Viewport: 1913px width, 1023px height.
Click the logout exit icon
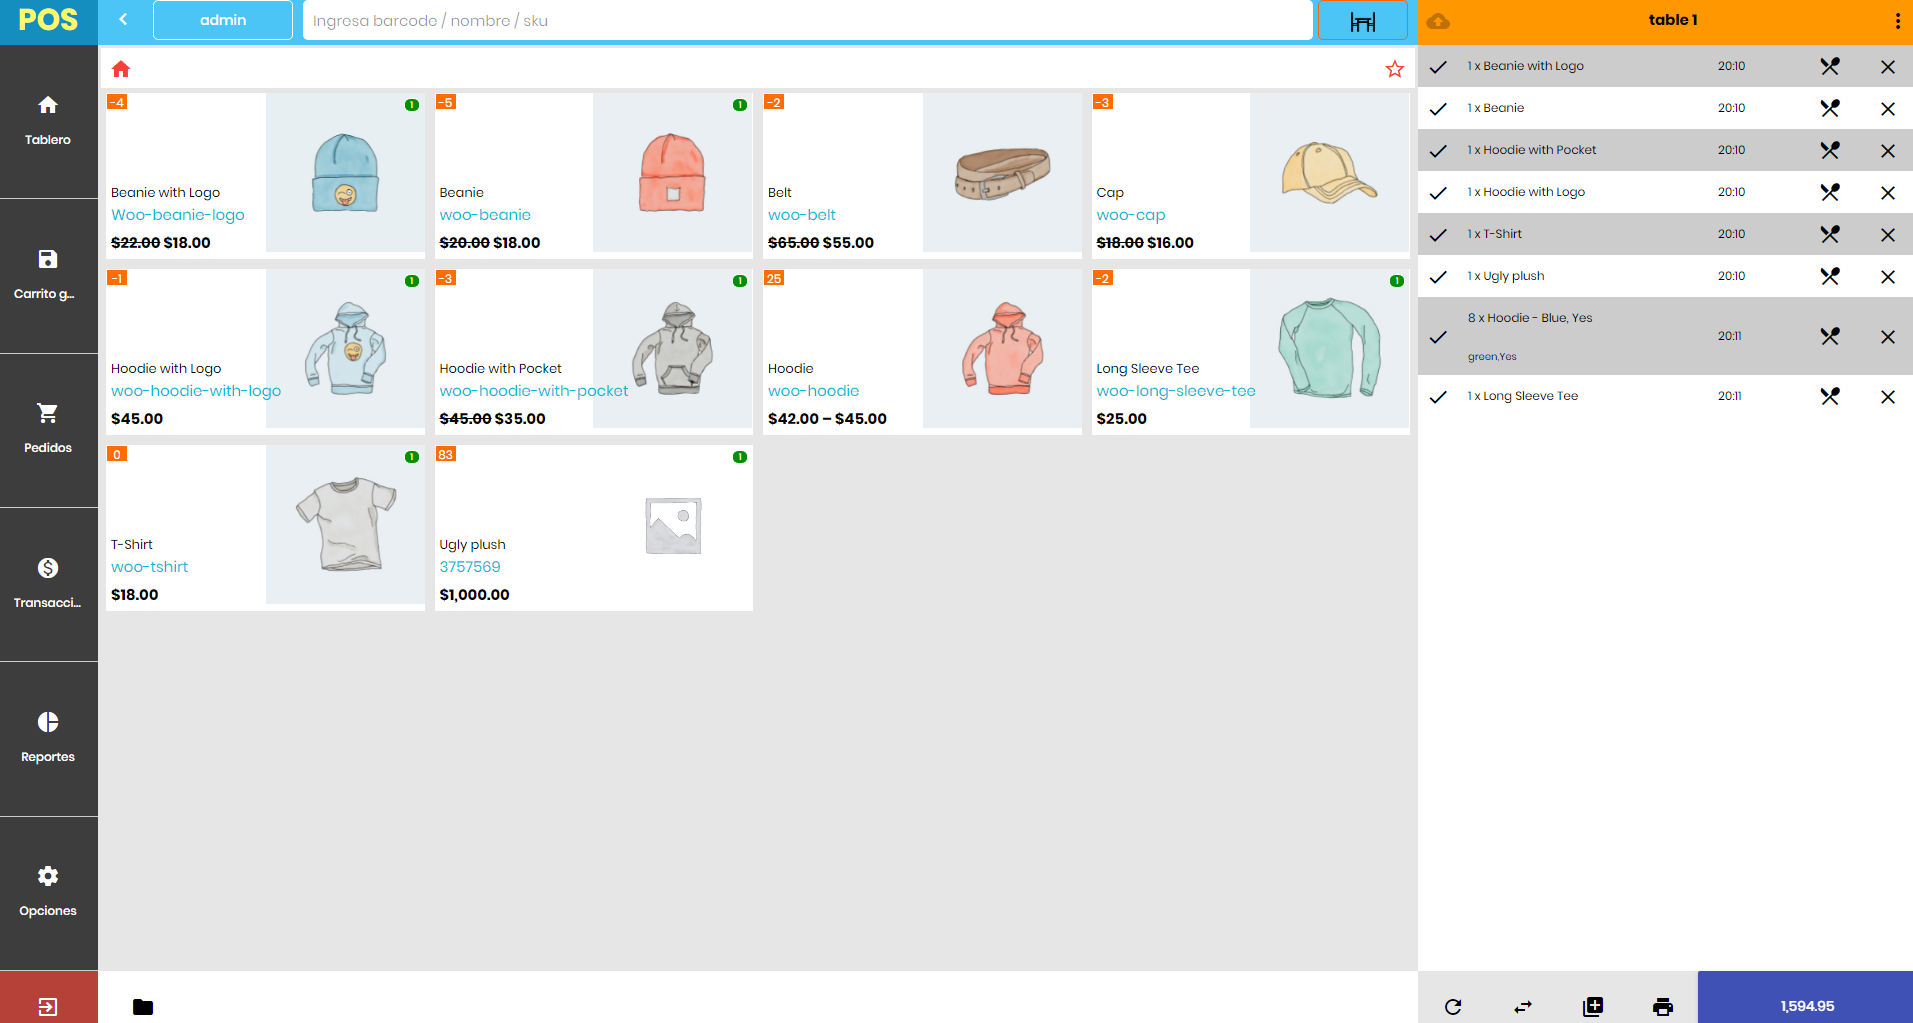pyautogui.click(x=48, y=1006)
